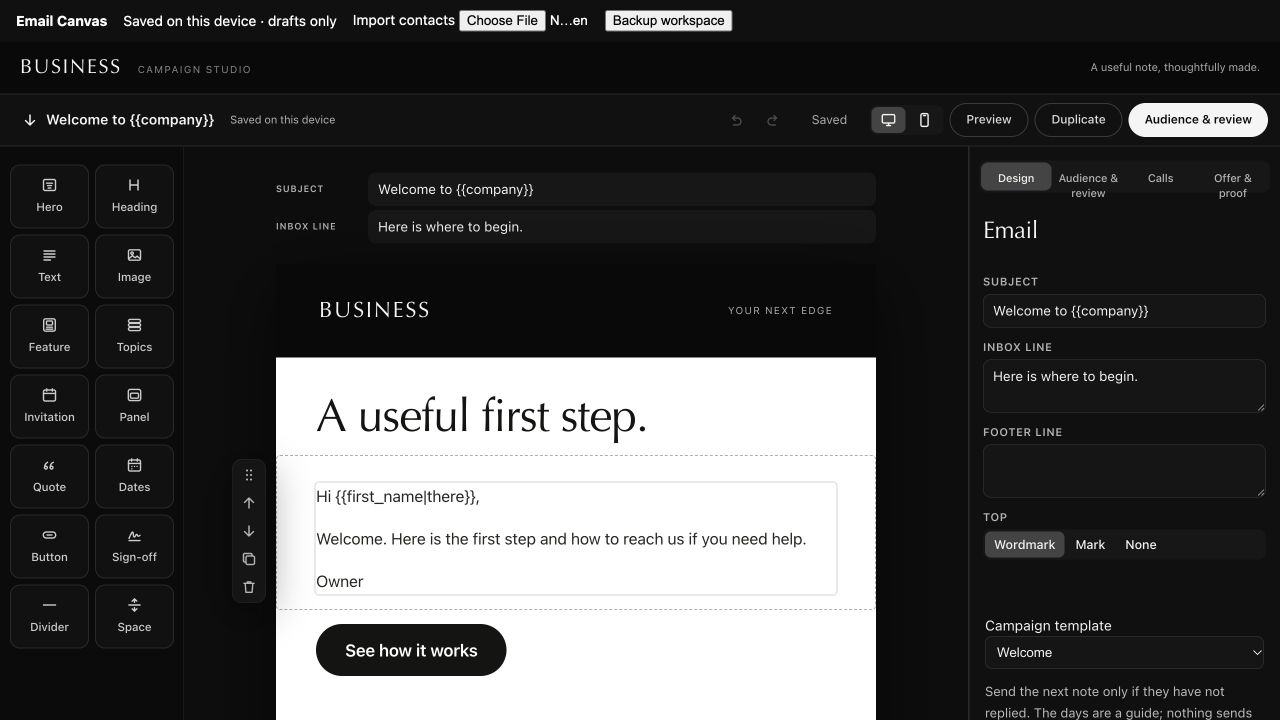Add a Divider block
Screen dimensions: 1280x720
pyautogui.click(x=49, y=616)
